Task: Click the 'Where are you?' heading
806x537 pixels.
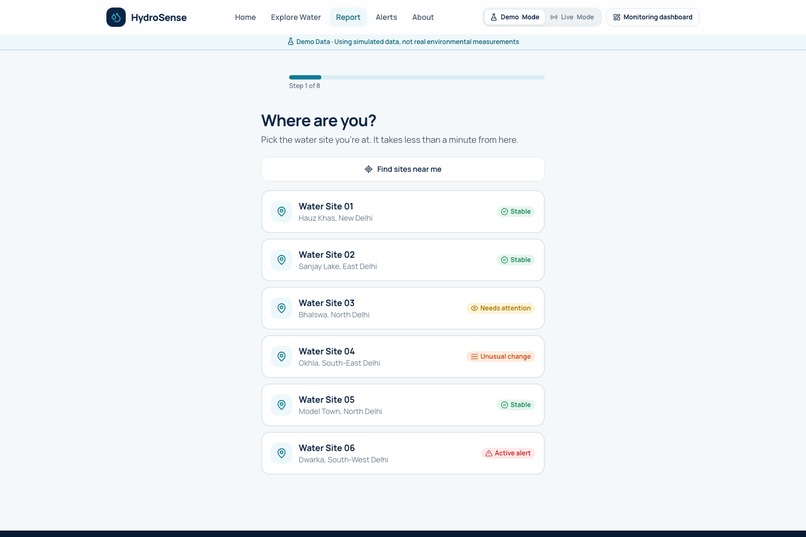Action: (x=319, y=120)
